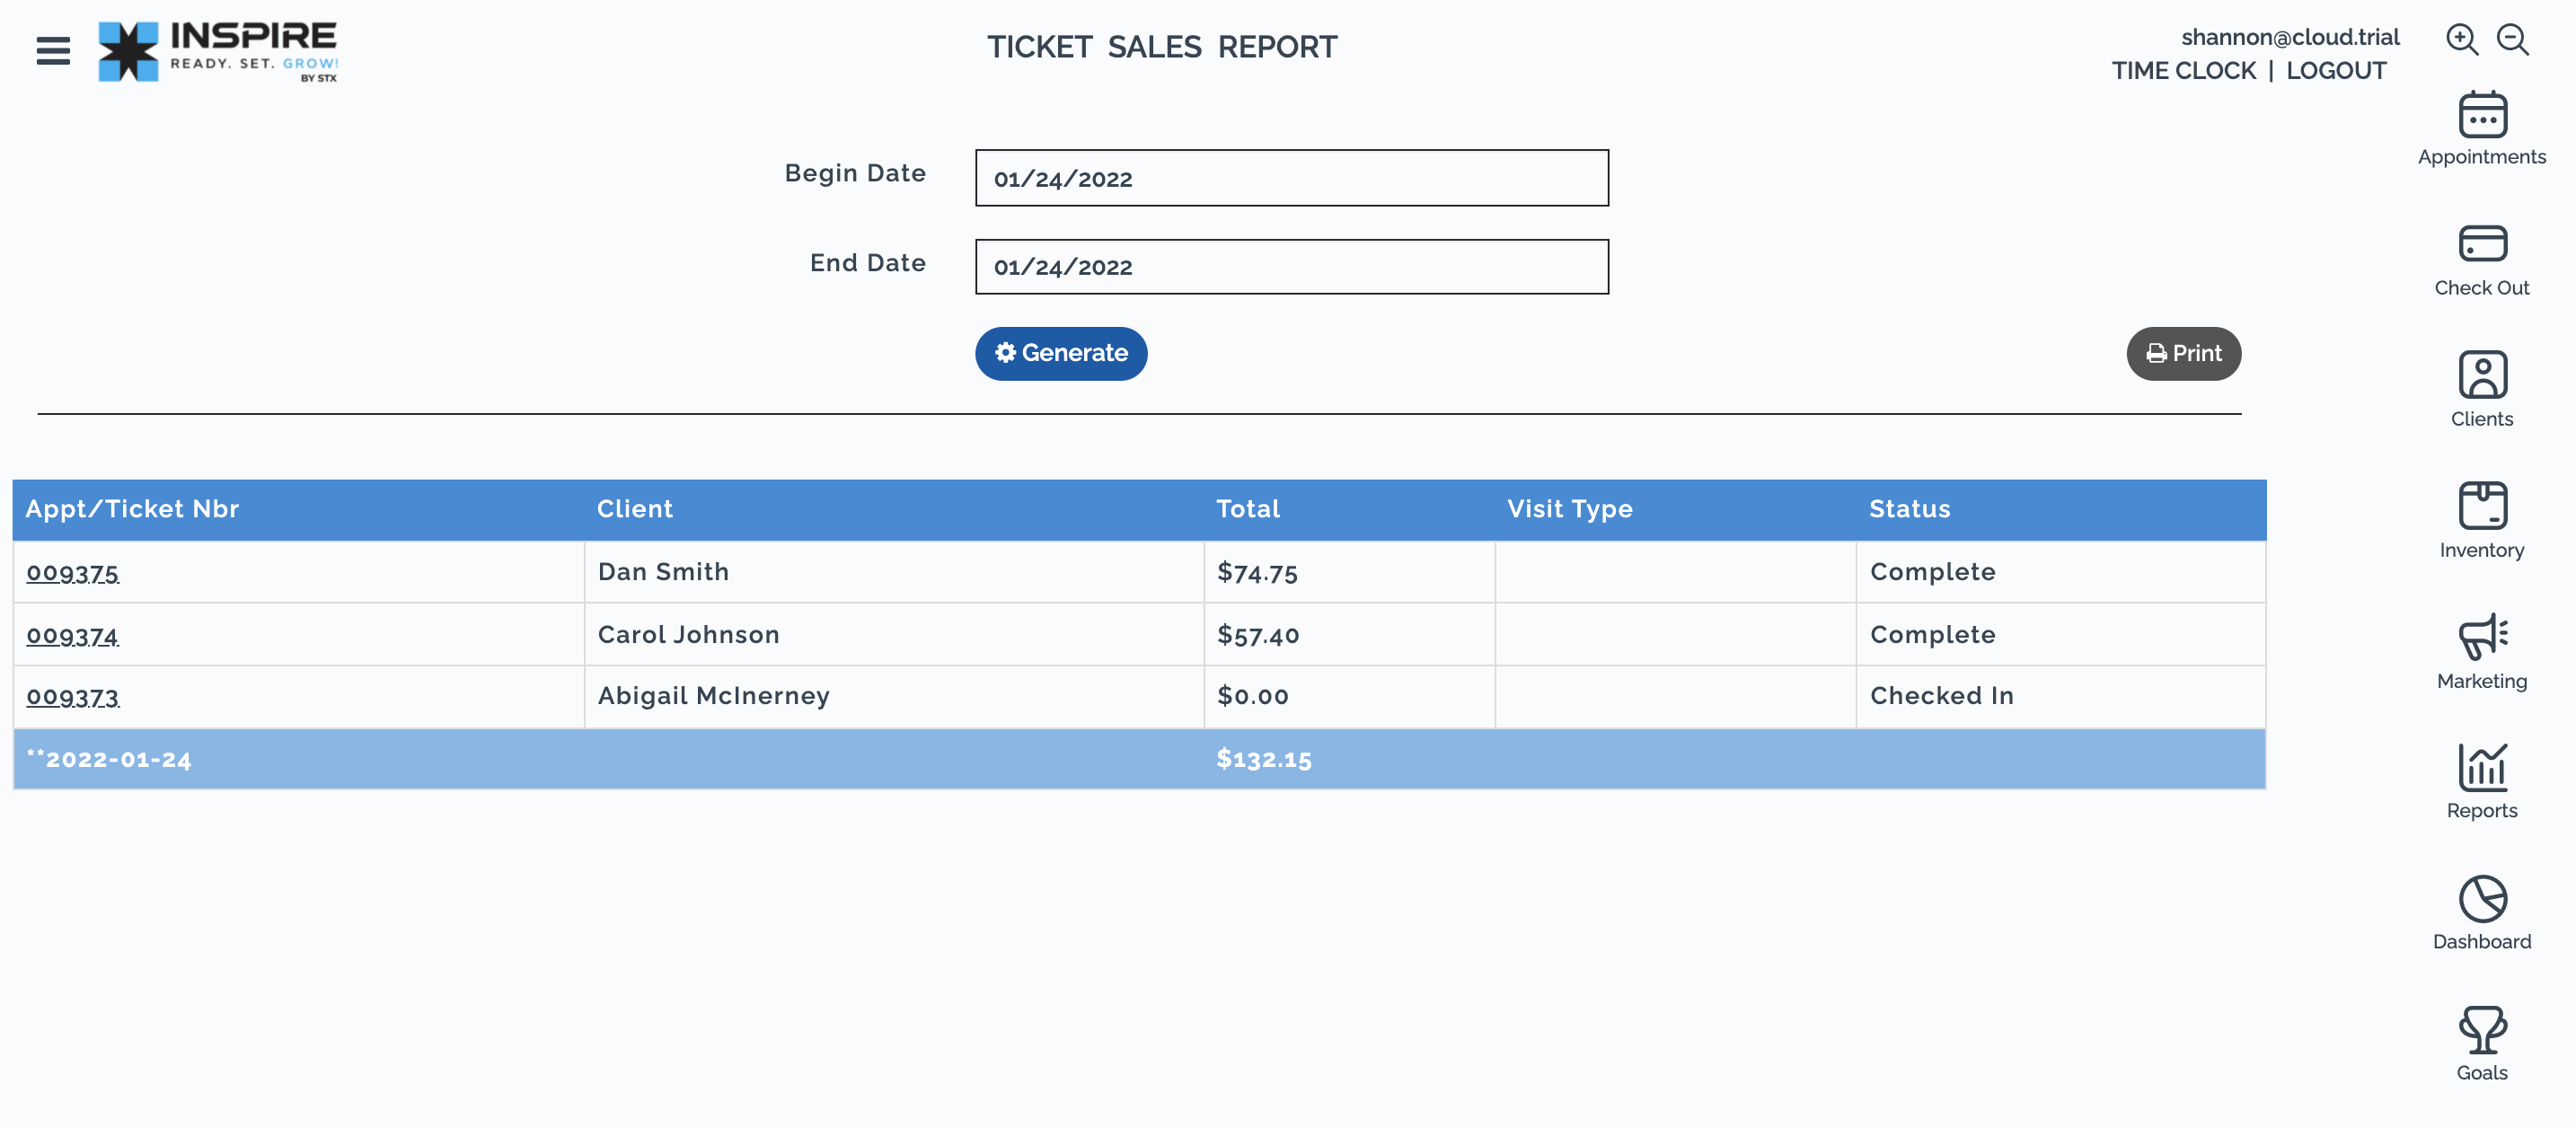Open ticket number 009375
2576x1128 pixels.
tap(72, 573)
